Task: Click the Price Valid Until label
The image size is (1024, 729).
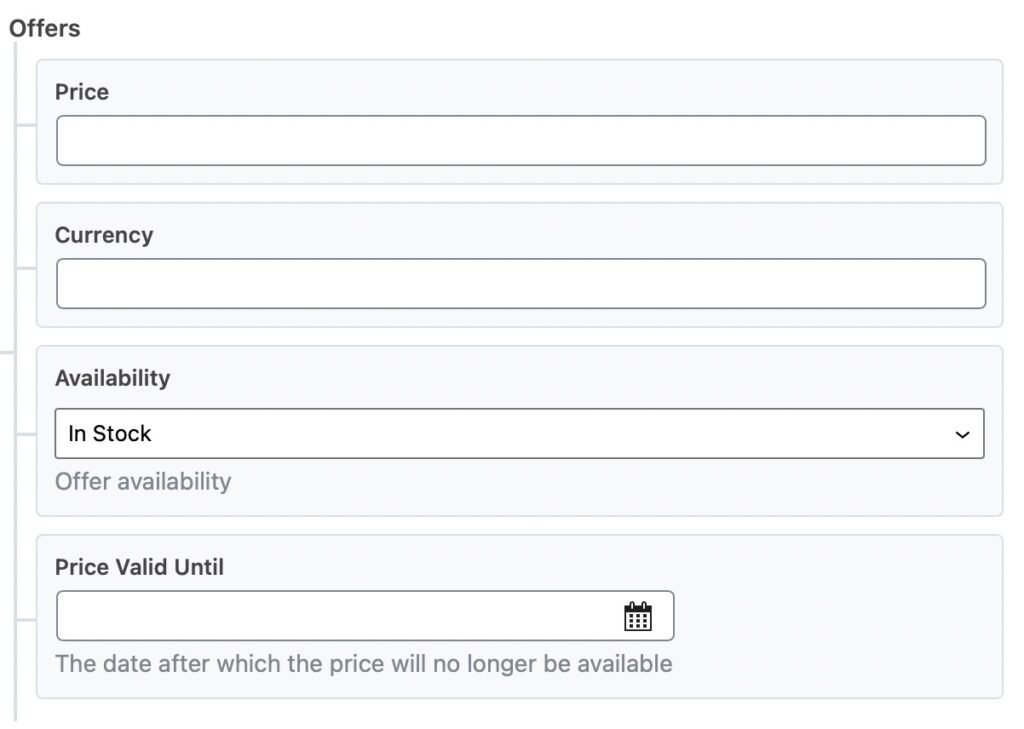Action: (139, 567)
